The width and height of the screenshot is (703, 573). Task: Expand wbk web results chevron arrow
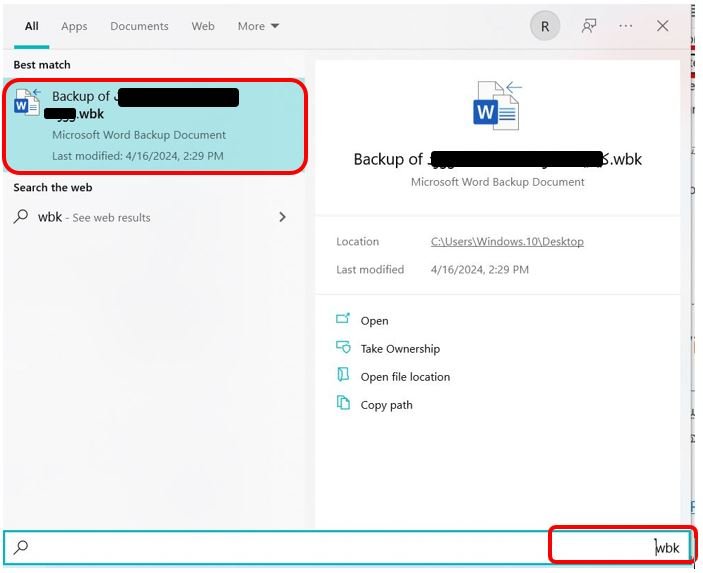pyautogui.click(x=282, y=217)
